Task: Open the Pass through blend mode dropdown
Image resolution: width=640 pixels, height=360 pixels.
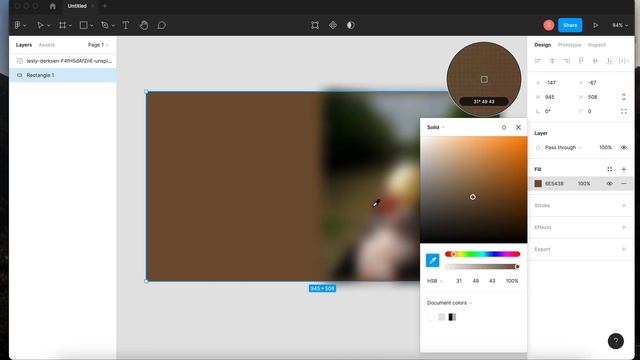Action: pos(563,147)
